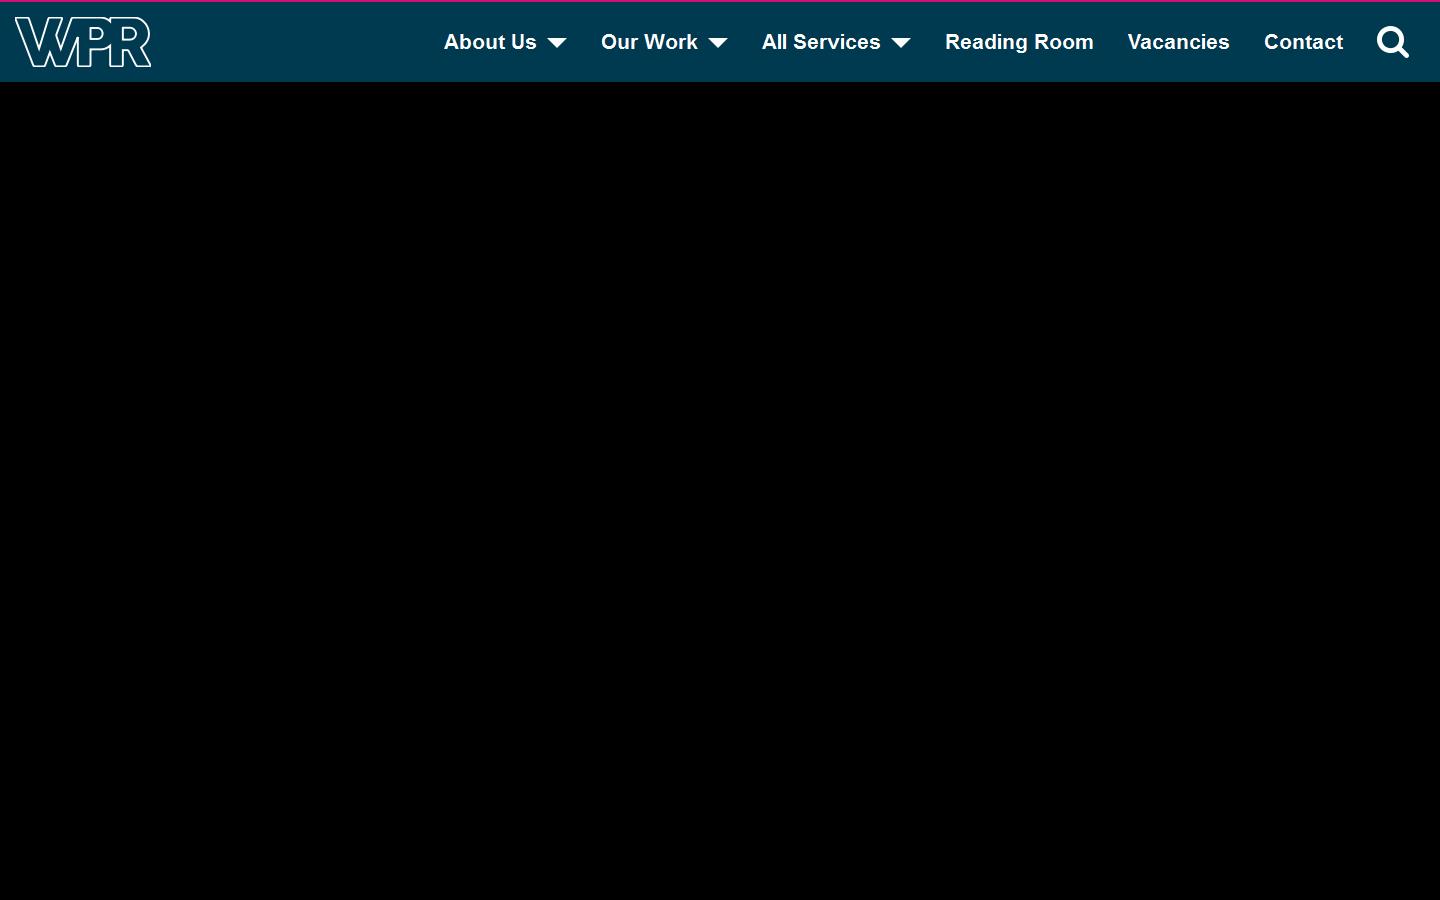Viewport: 1440px width, 900px height.
Task: Click the triangle beside All Services
Action: 901,43
